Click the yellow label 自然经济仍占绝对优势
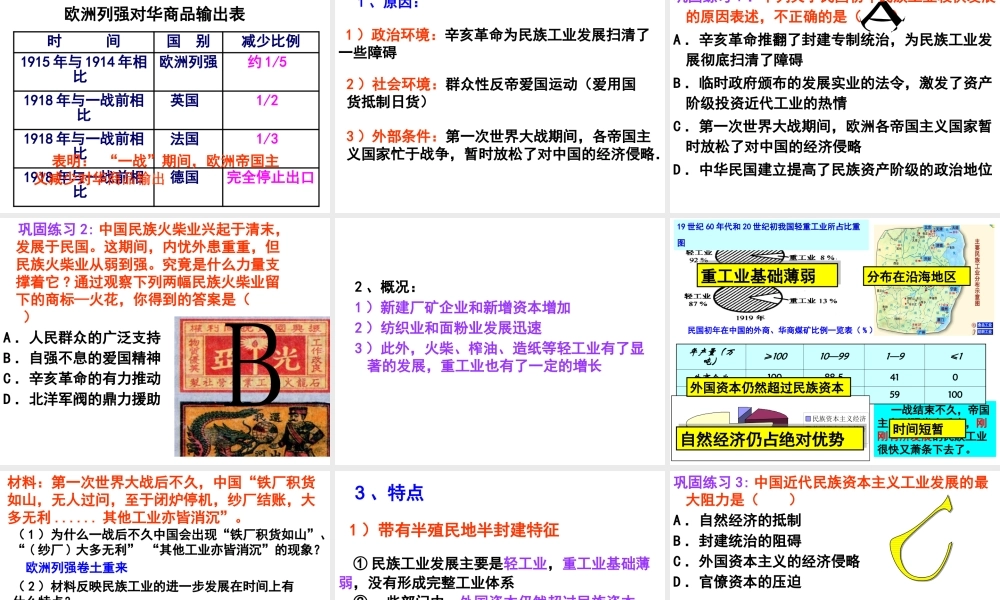 770,439
